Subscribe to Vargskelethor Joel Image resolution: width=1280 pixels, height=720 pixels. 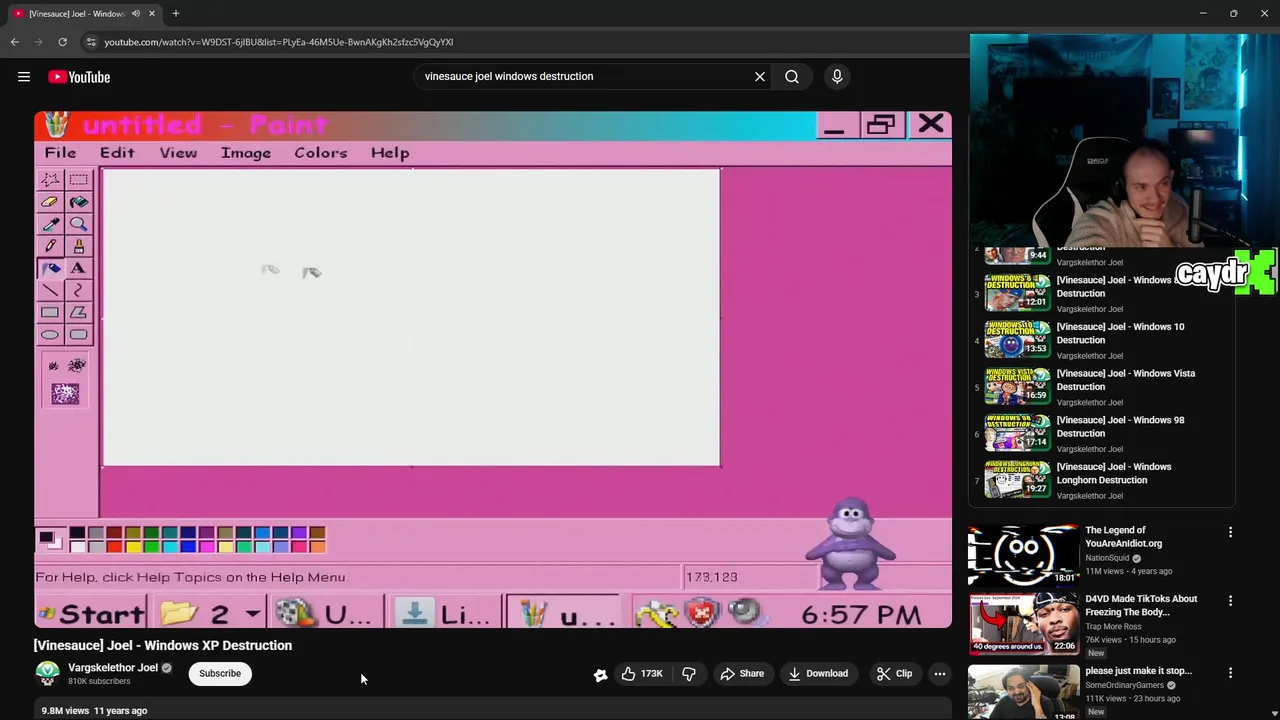[220, 674]
